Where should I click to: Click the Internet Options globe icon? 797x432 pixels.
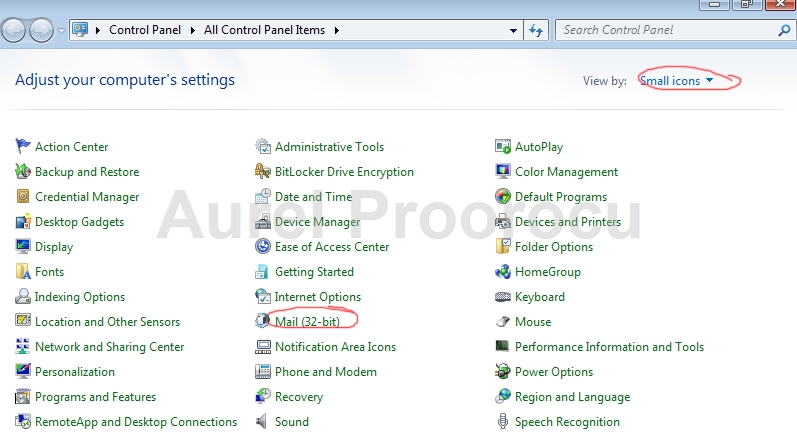(263, 296)
